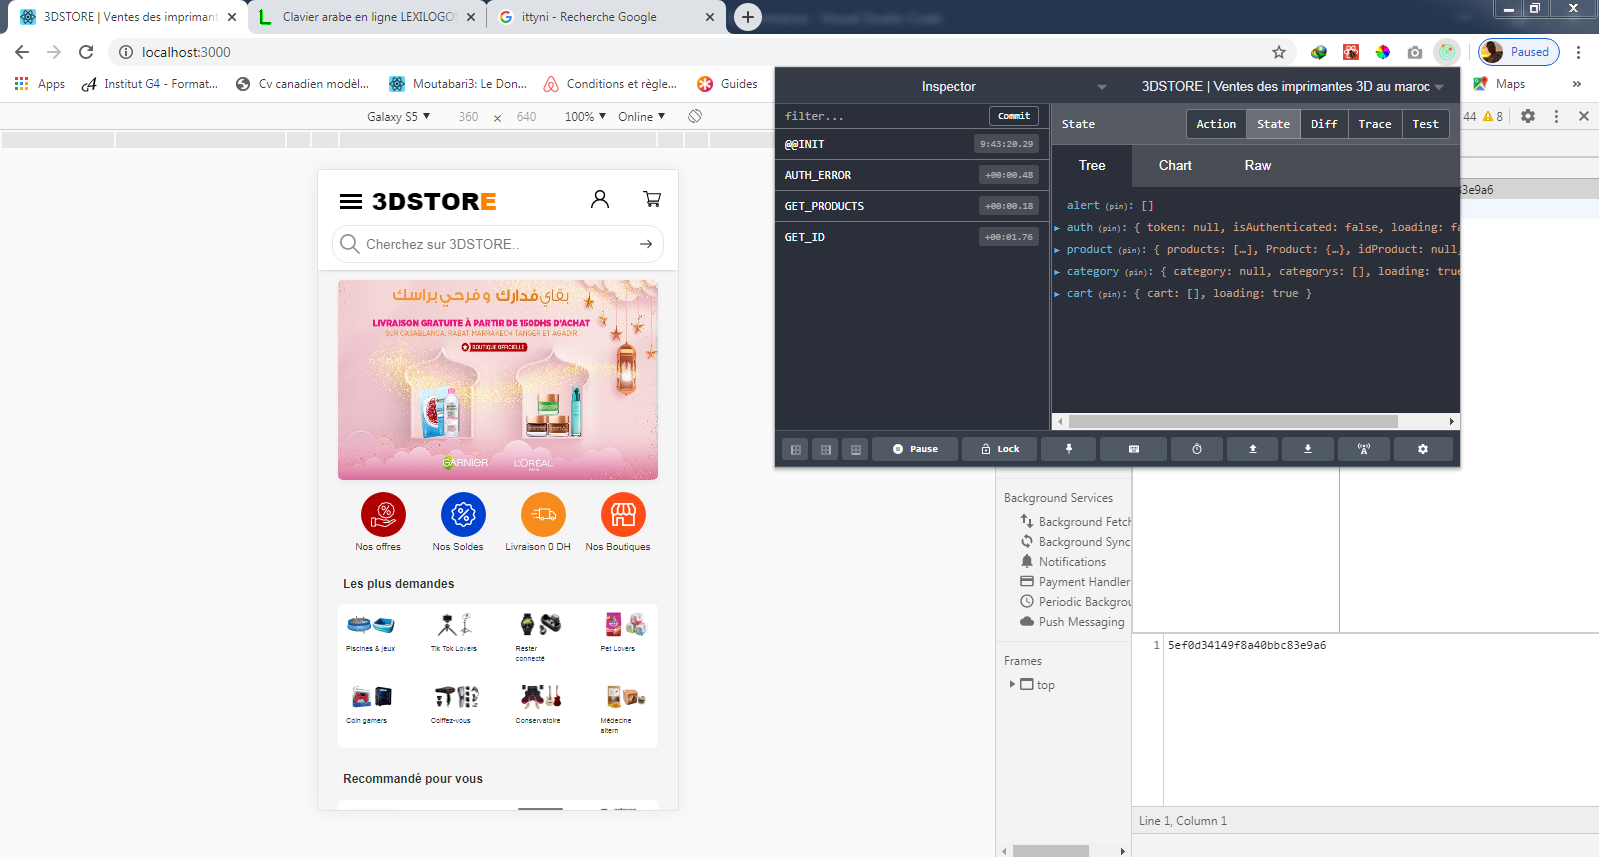Lock changes in Redux DevTools
This screenshot has width=1599, height=857.
pos(1000,449)
